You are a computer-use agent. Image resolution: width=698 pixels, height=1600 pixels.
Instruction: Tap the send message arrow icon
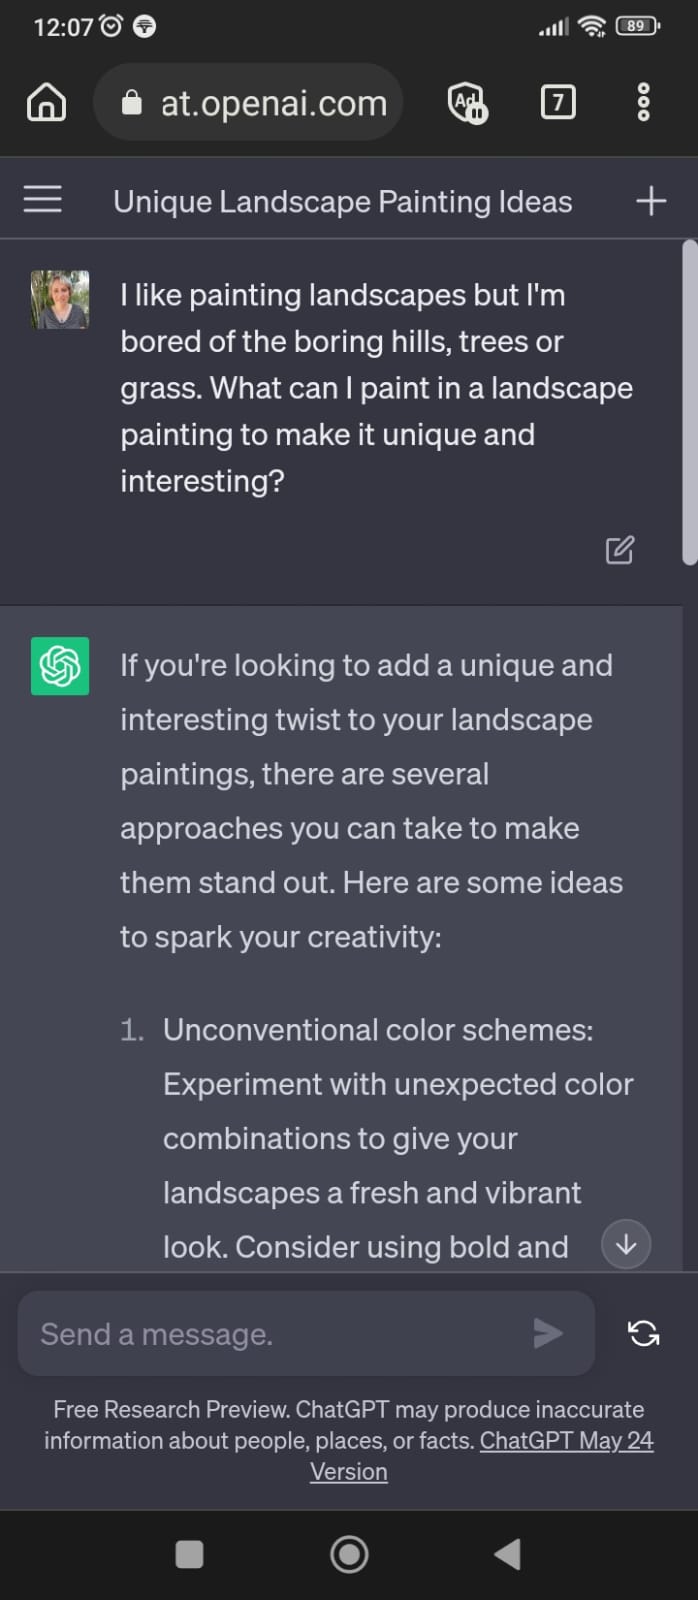point(547,1333)
